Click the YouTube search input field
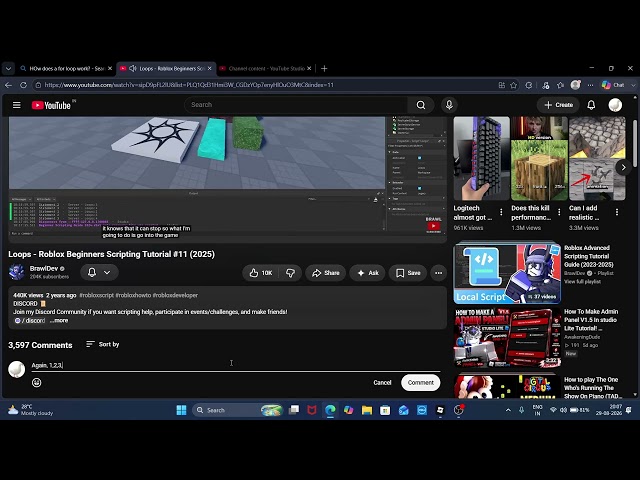The image size is (640, 480). pyautogui.click(x=296, y=105)
